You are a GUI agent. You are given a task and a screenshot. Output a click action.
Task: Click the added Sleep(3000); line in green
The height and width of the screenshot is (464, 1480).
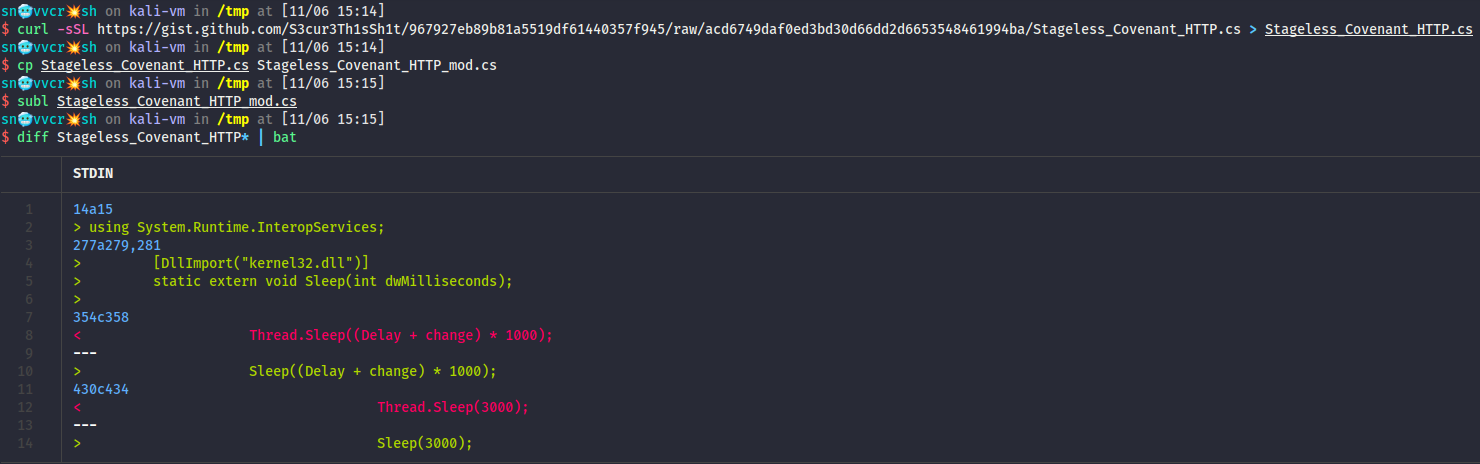(424, 443)
